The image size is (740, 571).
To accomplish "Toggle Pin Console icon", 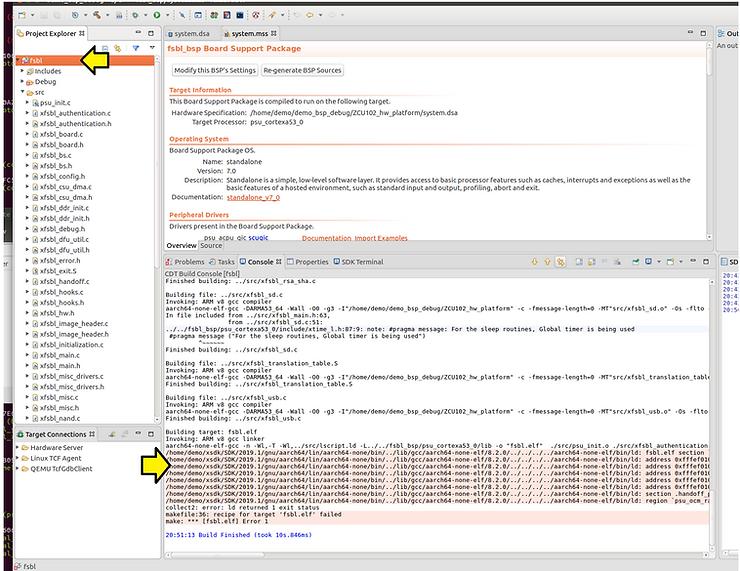I will (636, 261).
